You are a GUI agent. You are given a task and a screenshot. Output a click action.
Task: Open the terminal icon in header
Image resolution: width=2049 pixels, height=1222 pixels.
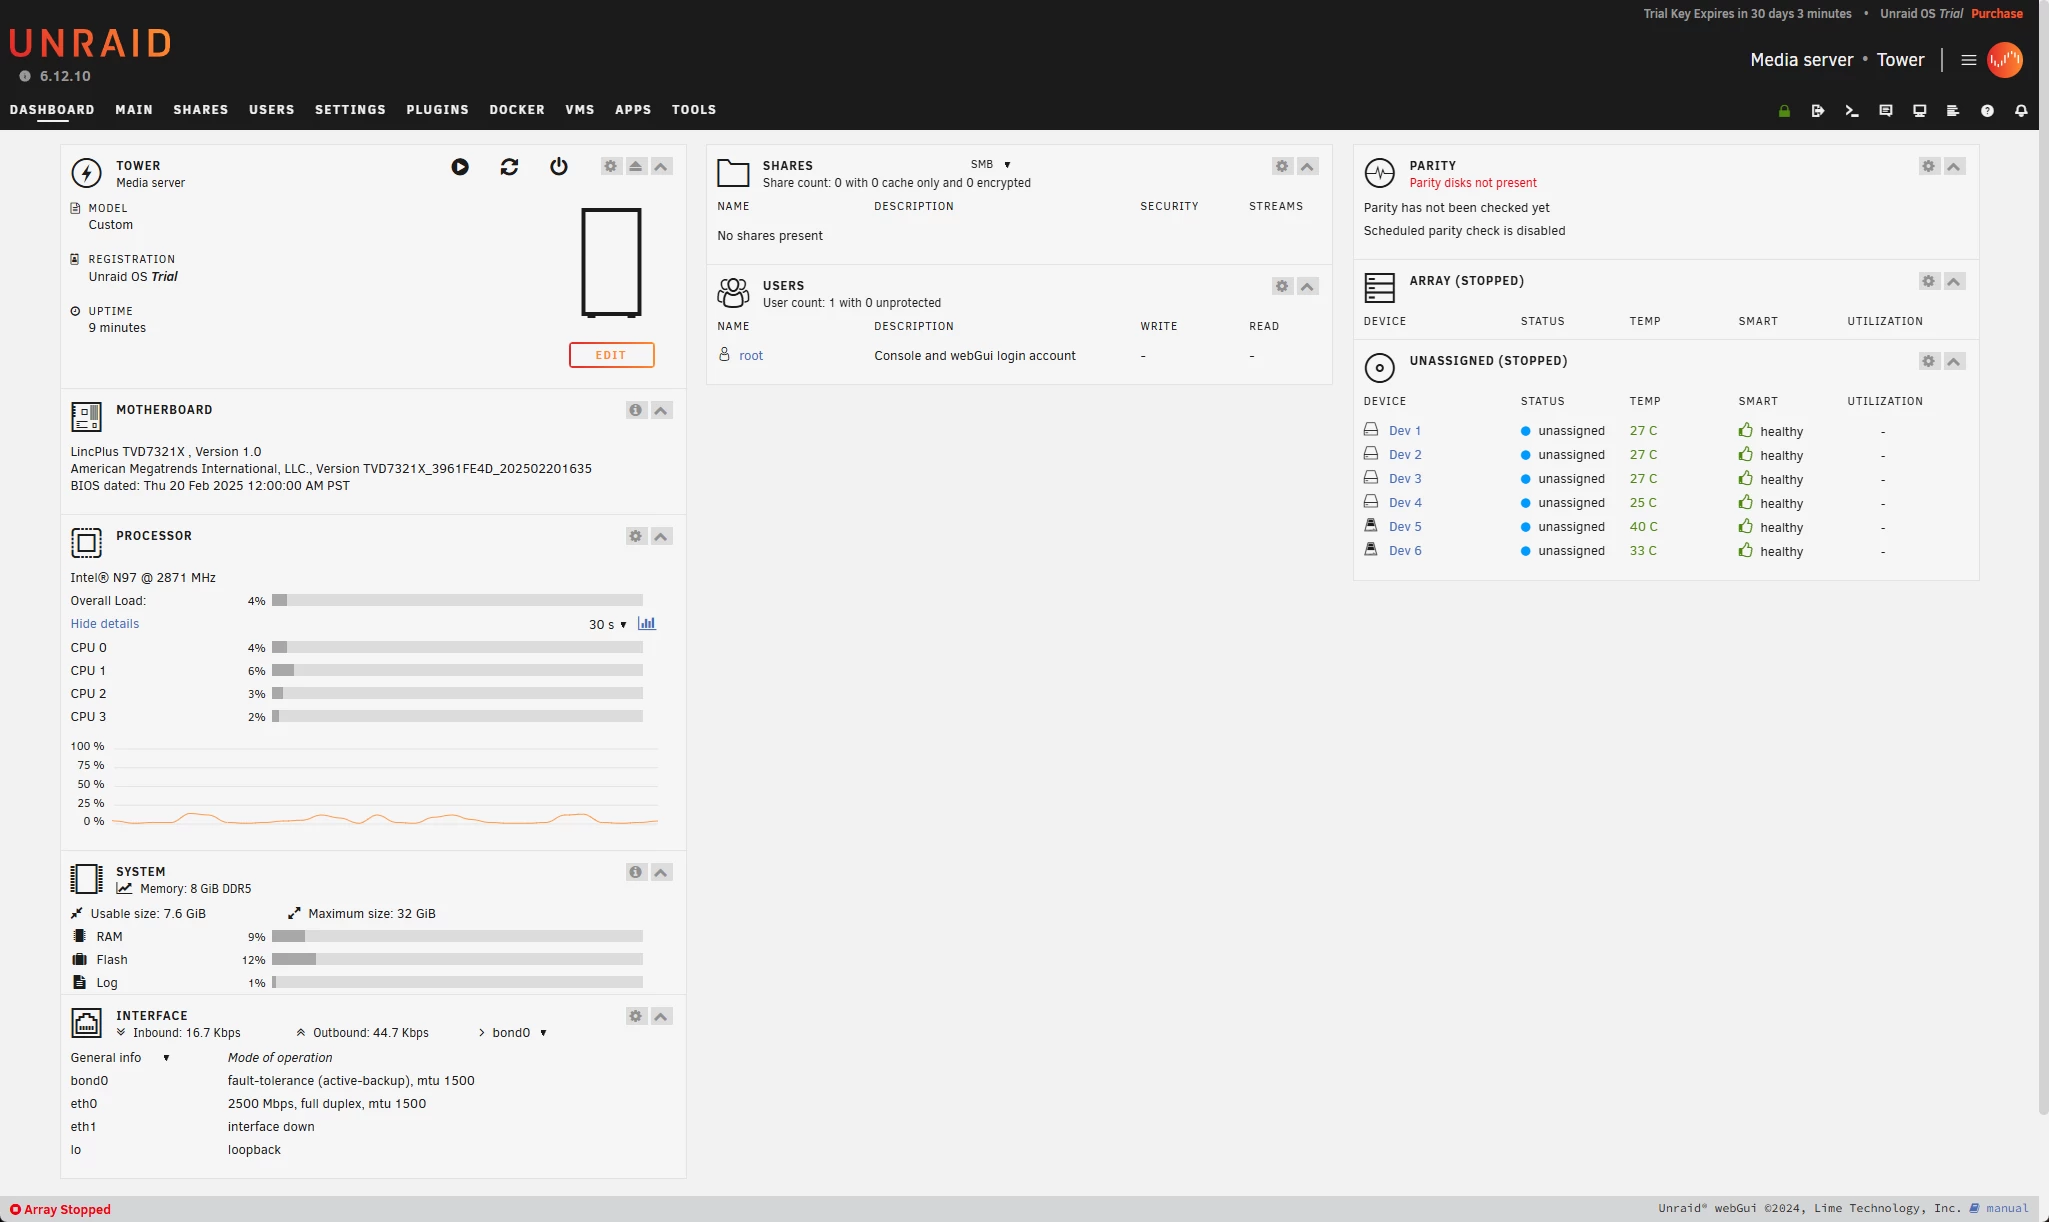[1852, 111]
